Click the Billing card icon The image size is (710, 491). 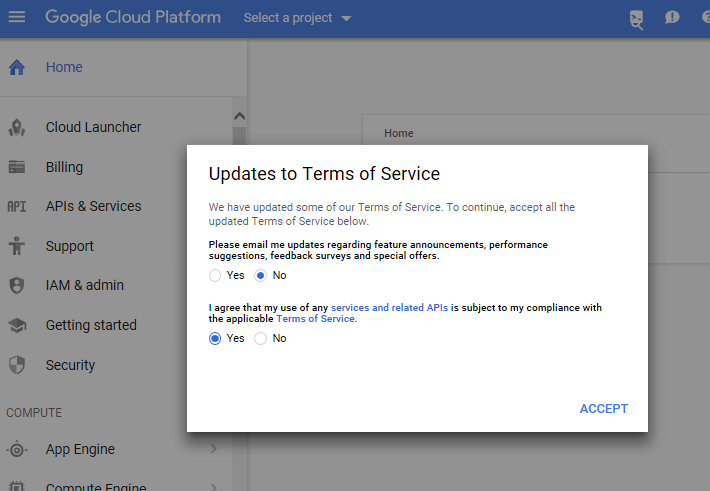click(17, 167)
